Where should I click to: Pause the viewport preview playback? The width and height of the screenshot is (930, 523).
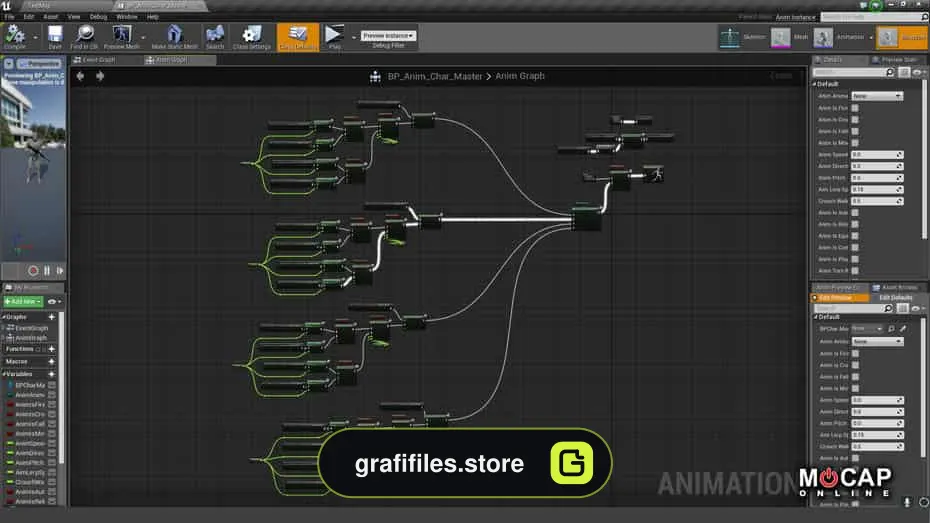47,270
